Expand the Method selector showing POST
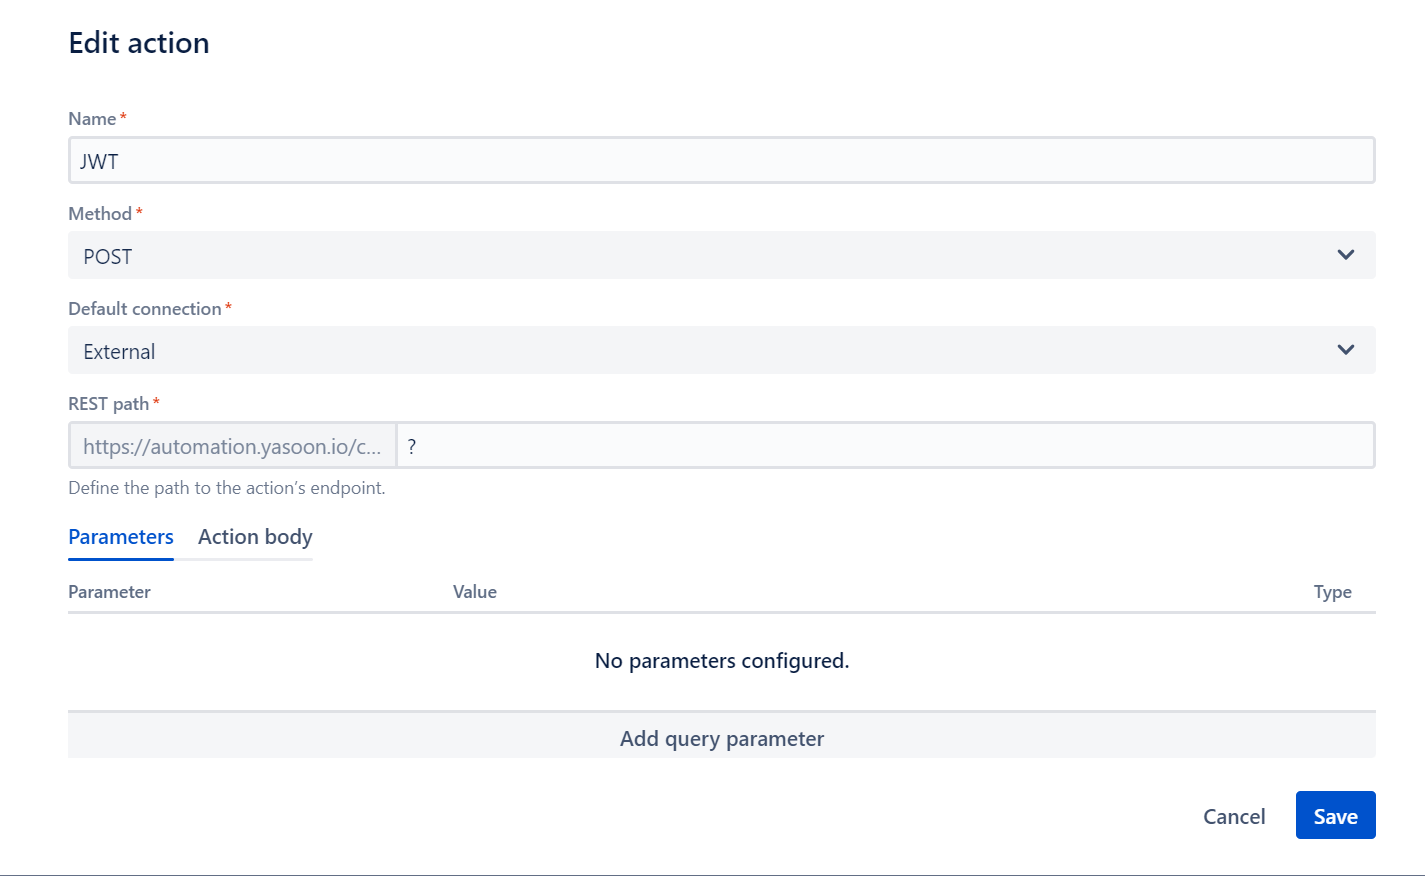Image resolution: width=1425 pixels, height=876 pixels. [x=720, y=255]
